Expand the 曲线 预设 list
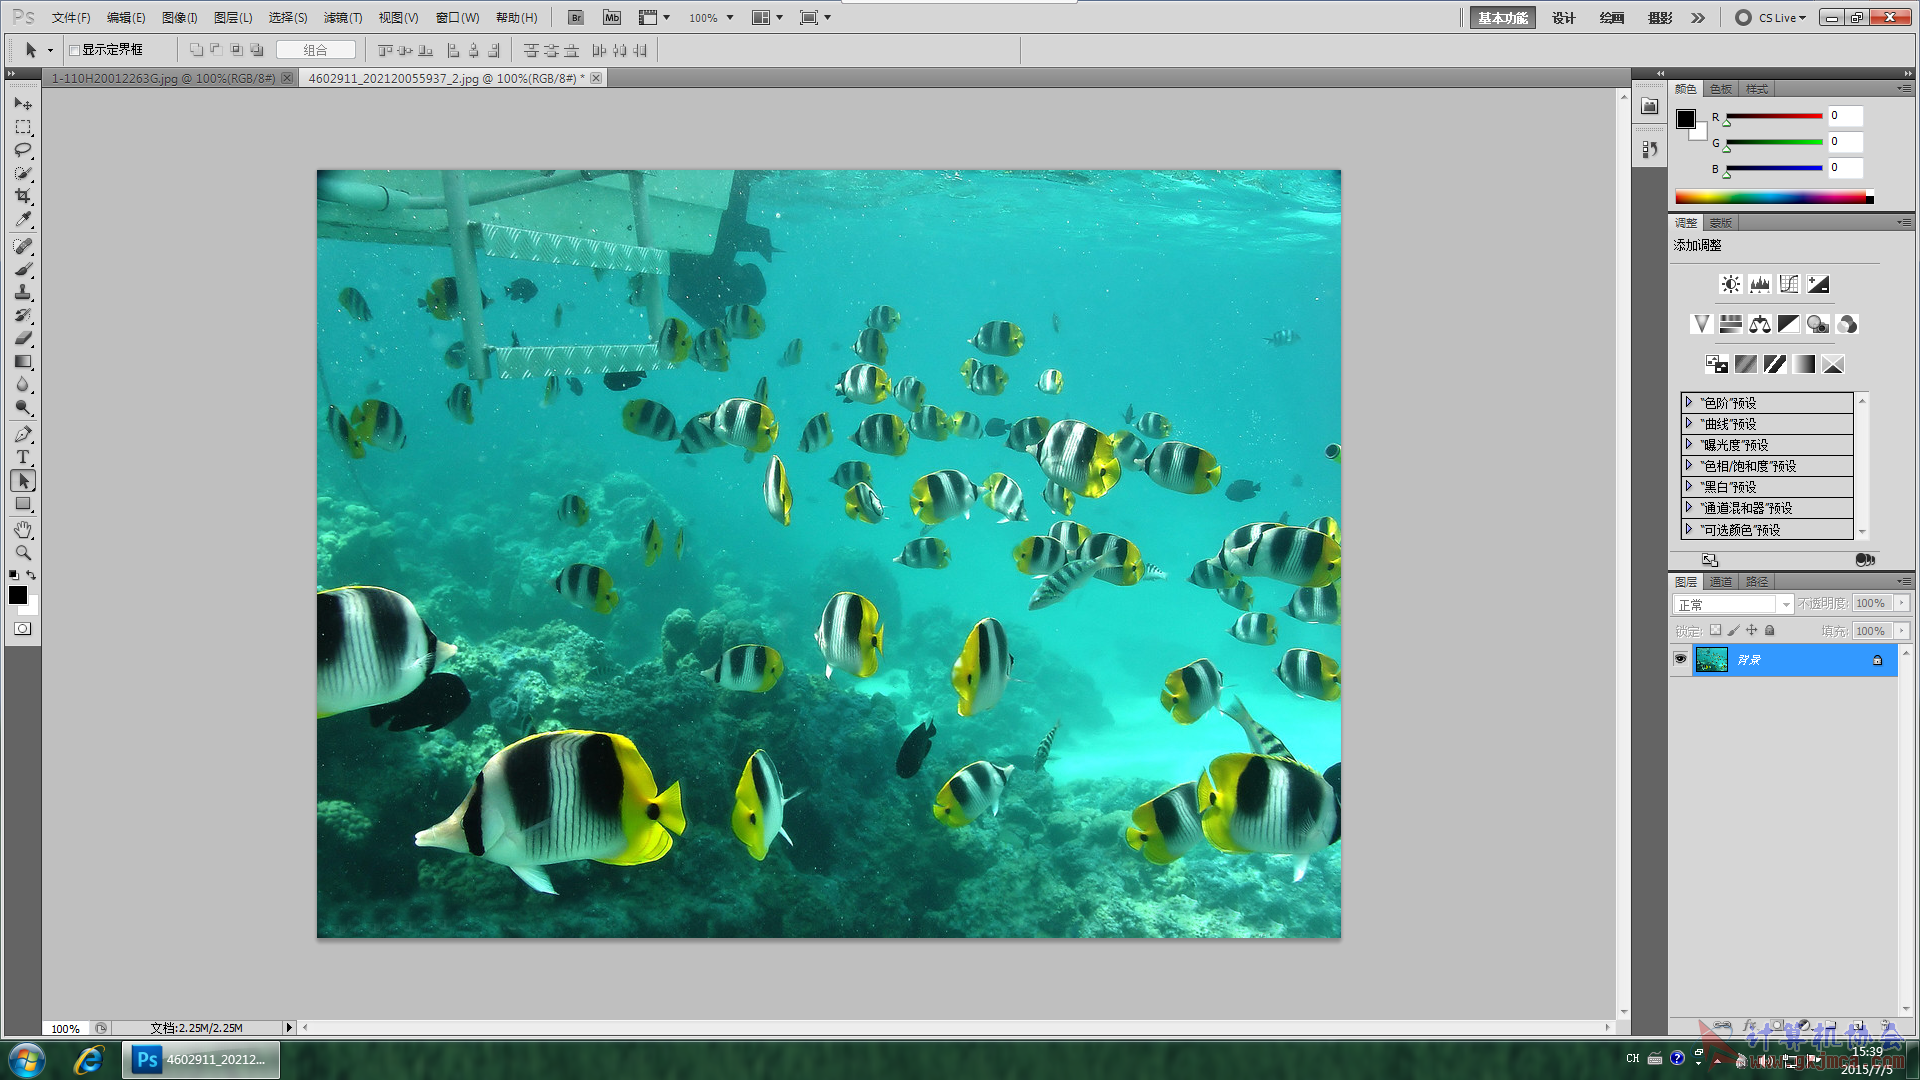The width and height of the screenshot is (1920, 1080). [x=1688, y=423]
